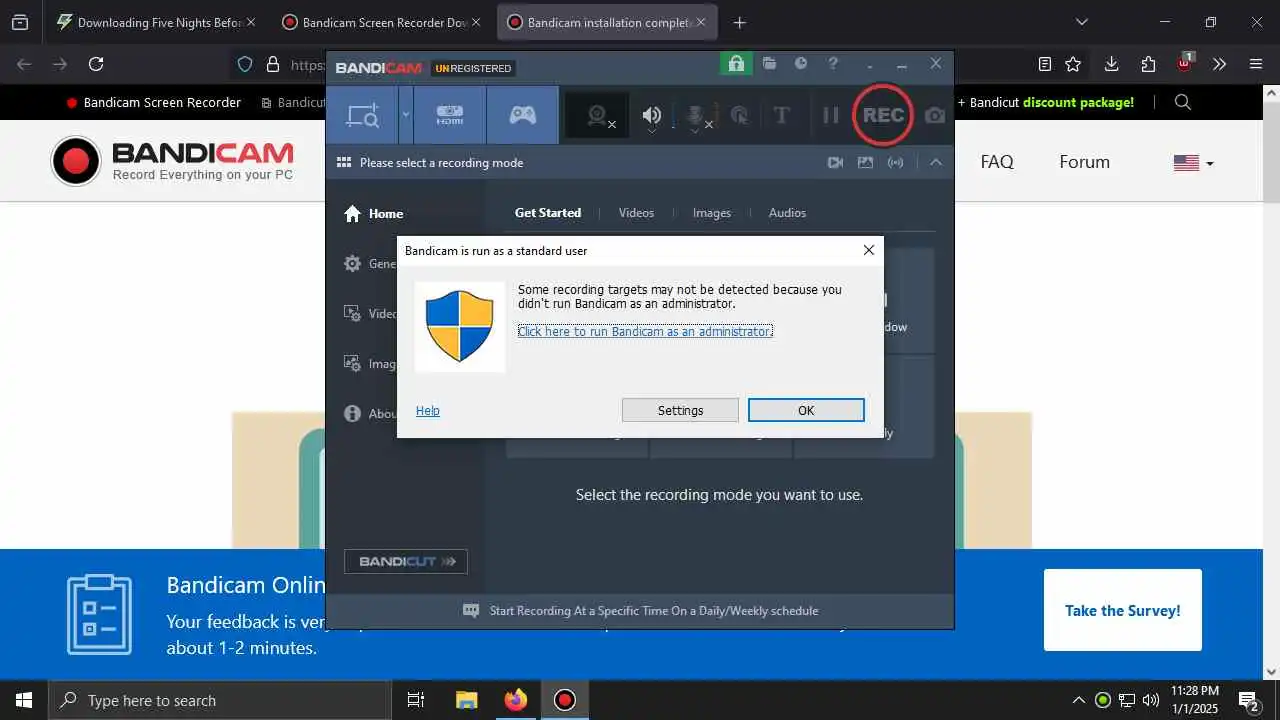Confirm the dialog with OK
The height and width of the screenshot is (720, 1280).
point(806,410)
